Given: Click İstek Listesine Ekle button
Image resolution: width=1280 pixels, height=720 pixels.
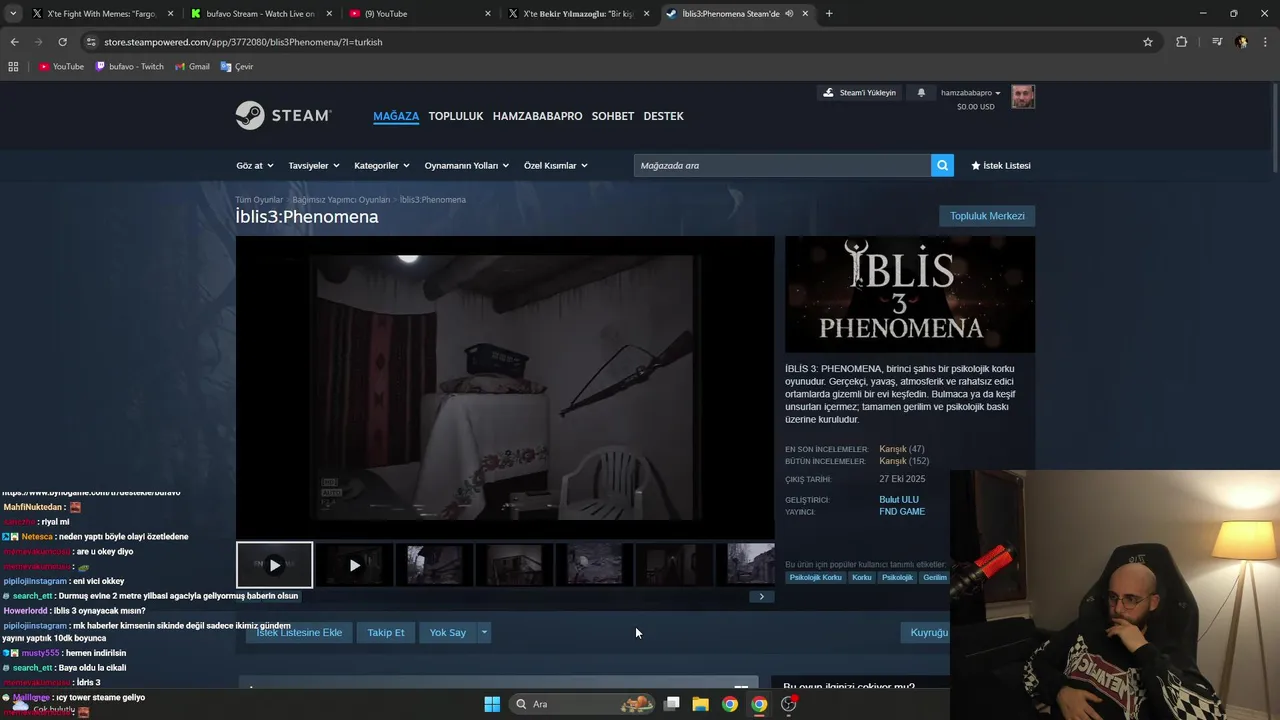Looking at the screenshot, I should (x=299, y=632).
